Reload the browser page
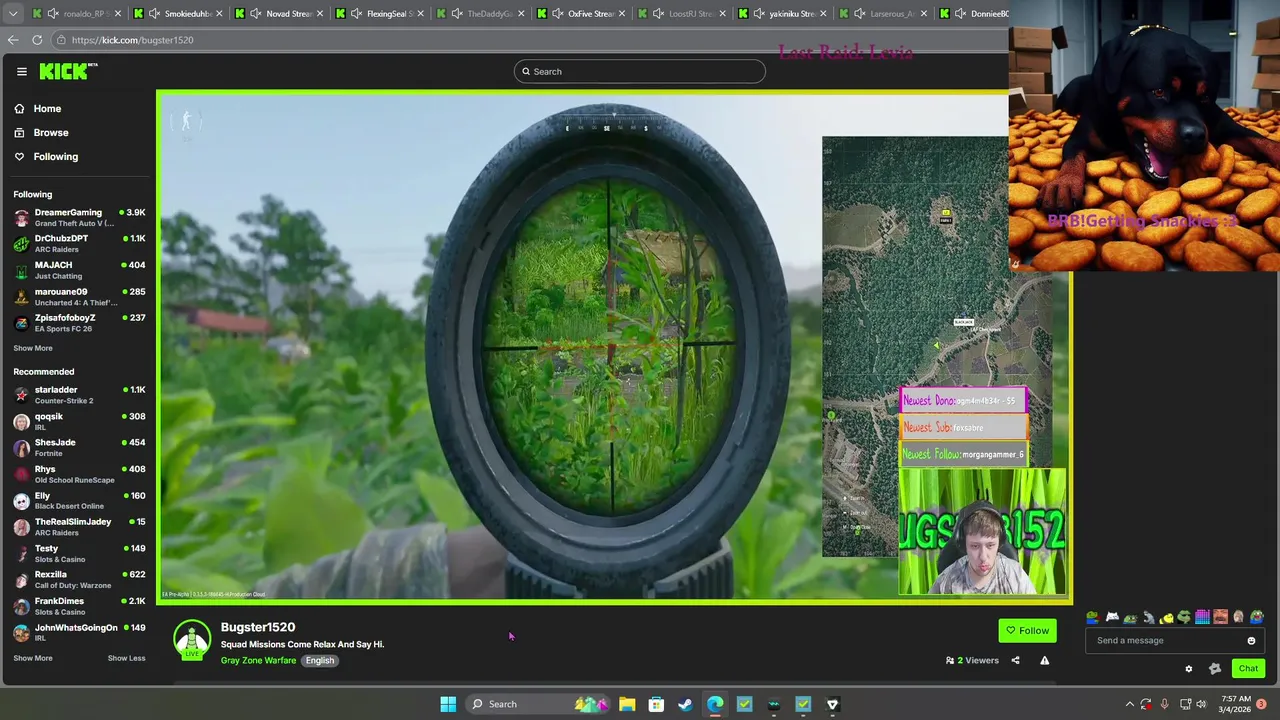Screen dimensions: 1280x720 pos(37,40)
